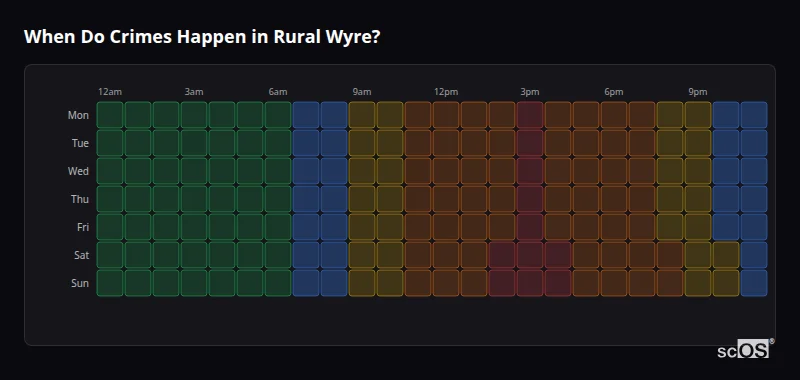Image resolution: width=800 pixels, height=380 pixels.
Task: Choose the Thursday 12am heatmap cell
Action: (x=110, y=199)
